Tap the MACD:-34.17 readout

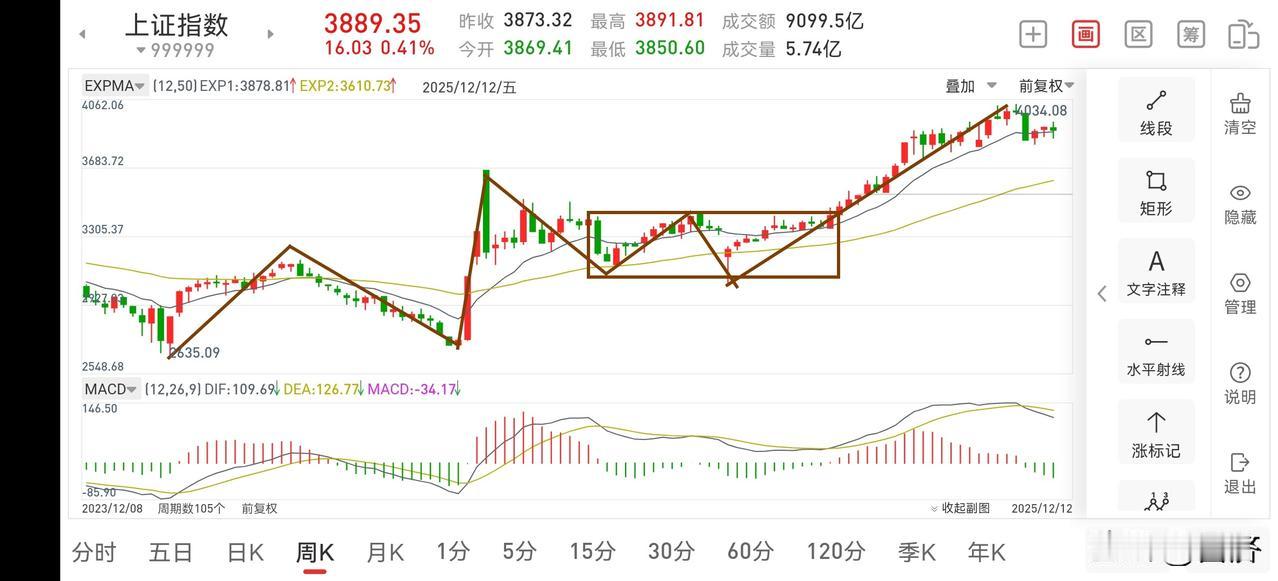(x=412, y=389)
